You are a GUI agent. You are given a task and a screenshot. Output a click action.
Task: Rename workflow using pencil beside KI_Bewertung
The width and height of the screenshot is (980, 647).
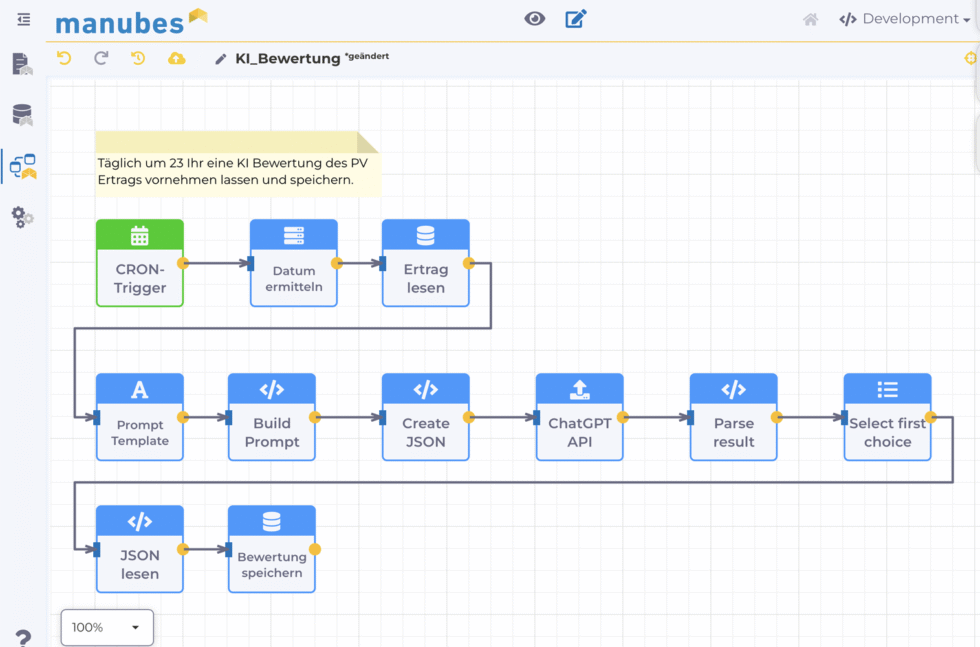[x=221, y=59]
